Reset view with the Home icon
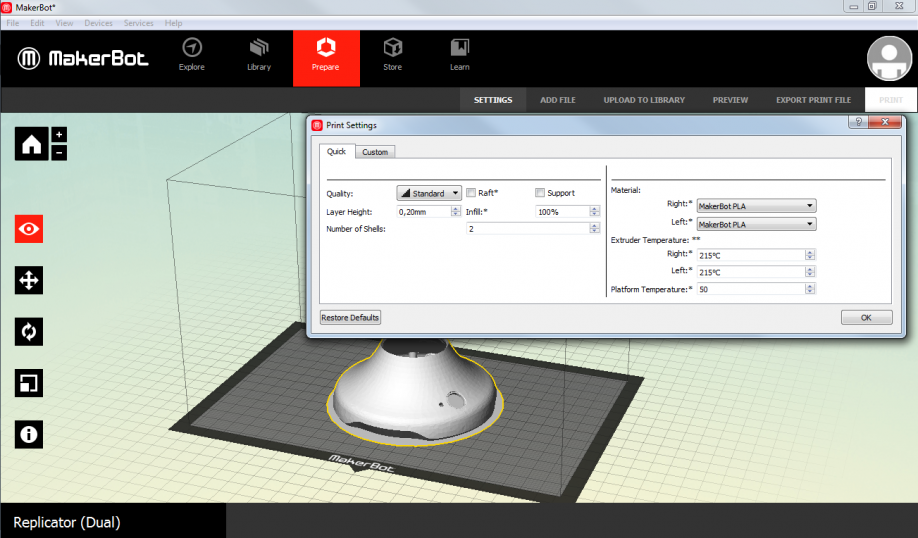This screenshot has width=918, height=538. point(32,144)
